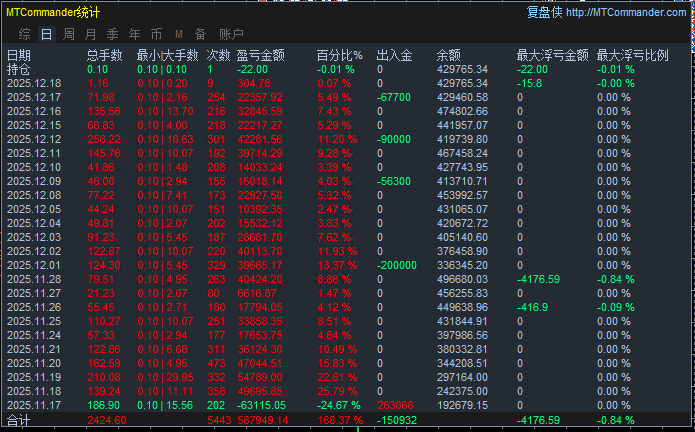Select the 年 yearly tab
Viewport: 695px width, 432px height.
[134, 34]
